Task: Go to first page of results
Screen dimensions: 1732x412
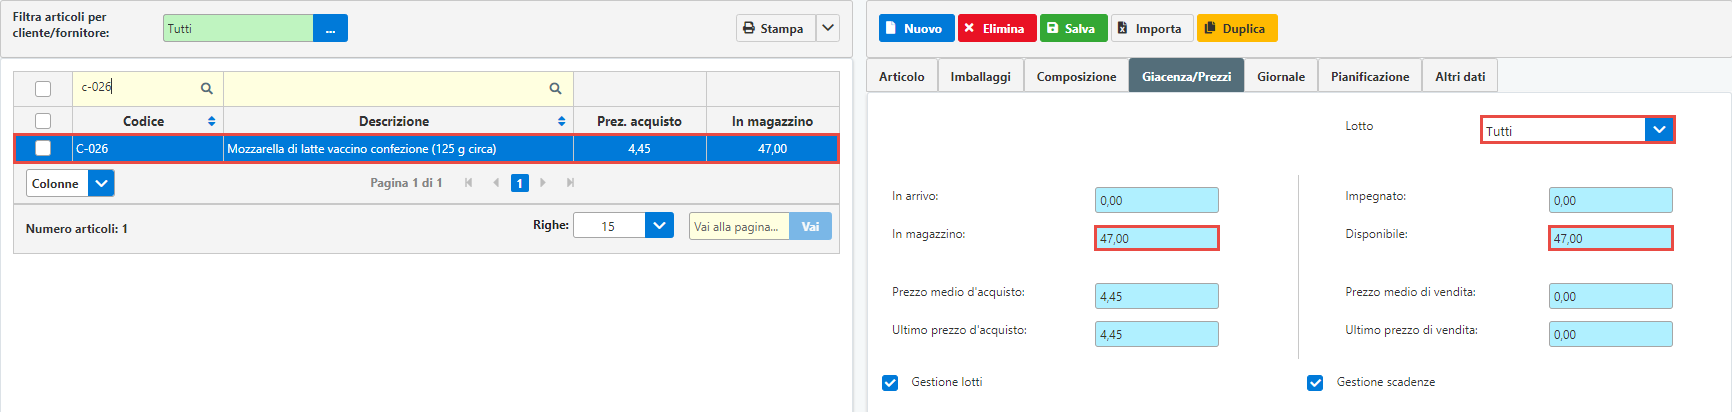Action: pos(468,183)
